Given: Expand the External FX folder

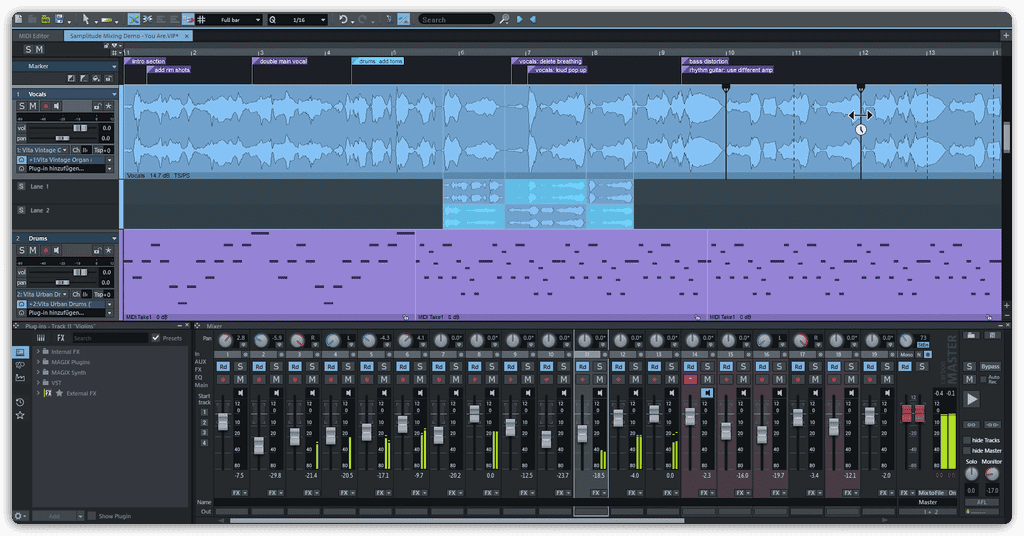Looking at the screenshot, I should click(x=38, y=393).
